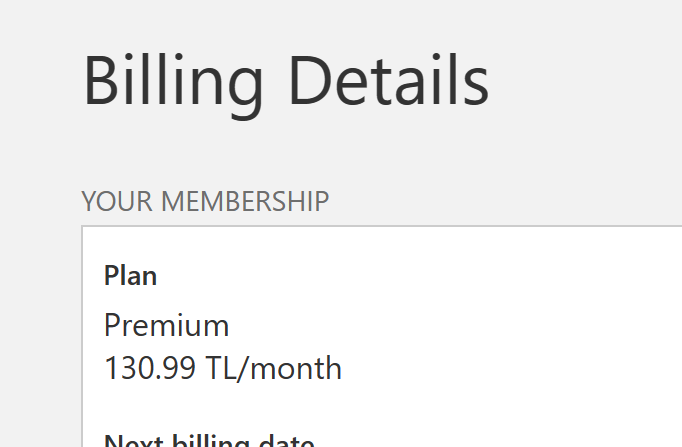Select the Premium plan name text
682x447 pixels.
tap(166, 325)
